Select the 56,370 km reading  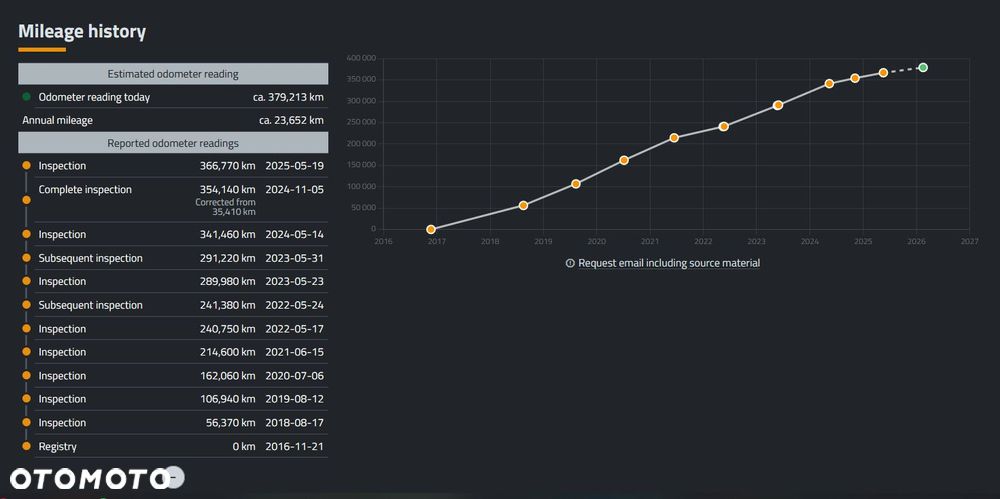[x=230, y=422]
